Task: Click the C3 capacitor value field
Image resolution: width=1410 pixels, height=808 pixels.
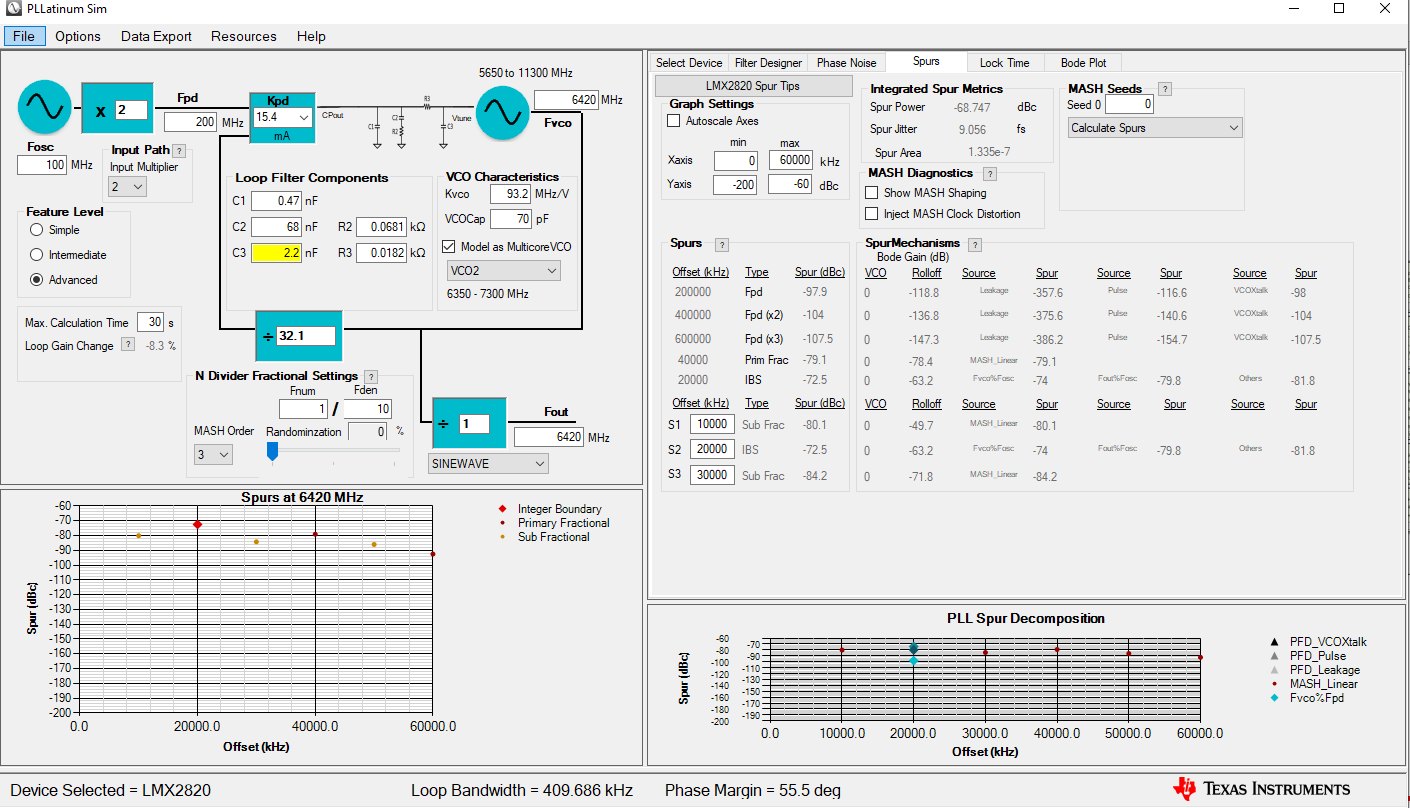Action: pyautogui.click(x=276, y=253)
